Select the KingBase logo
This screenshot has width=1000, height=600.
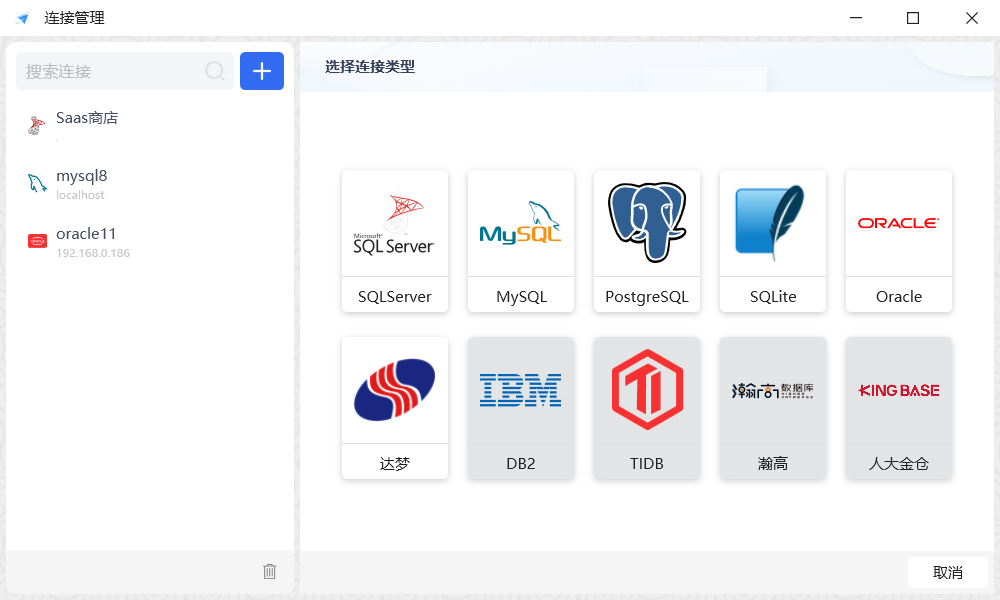tap(899, 390)
